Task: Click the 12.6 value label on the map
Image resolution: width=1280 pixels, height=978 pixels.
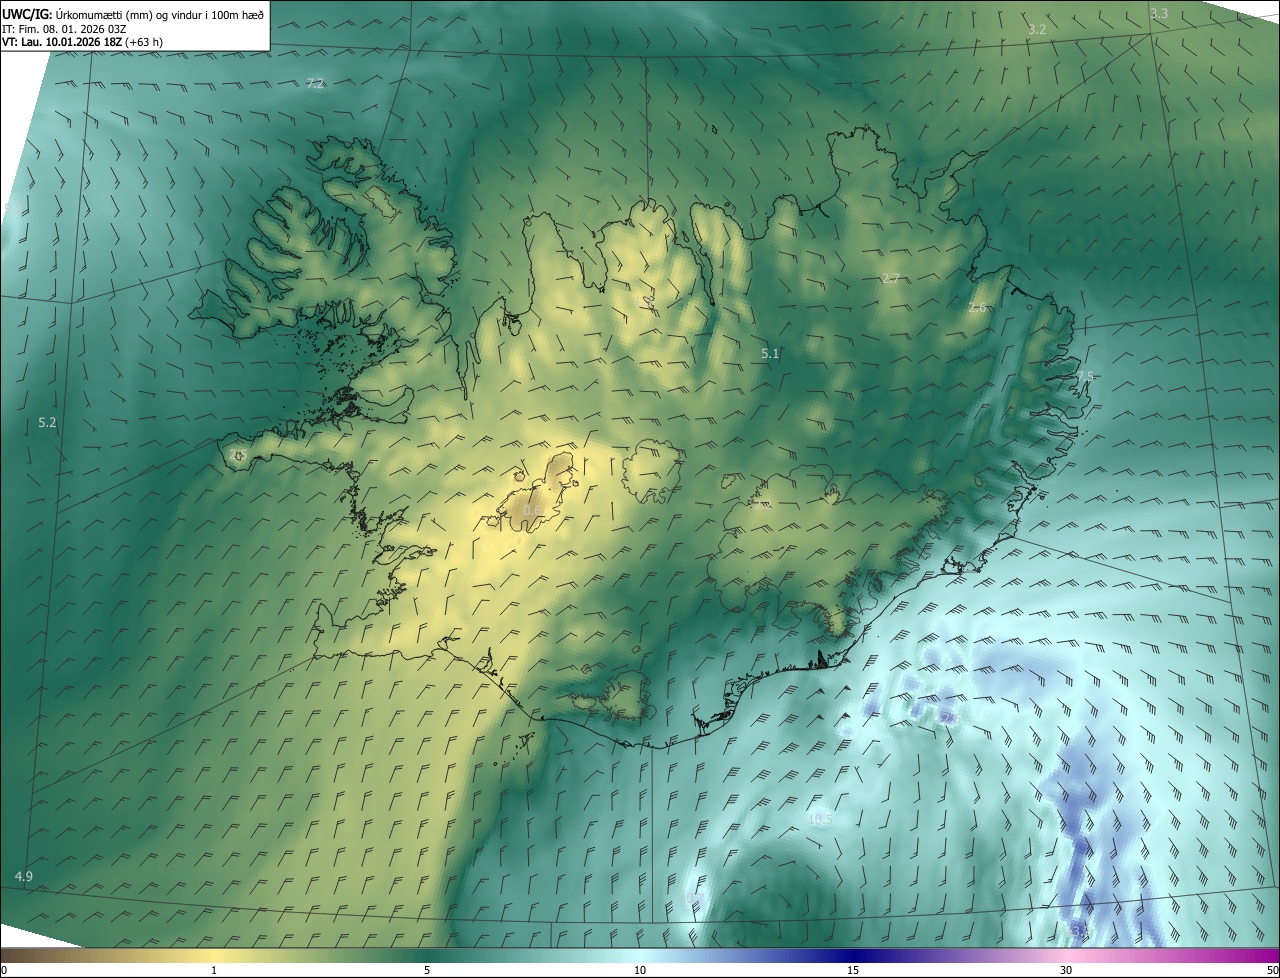Action: pyautogui.click(x=948, y=718)
